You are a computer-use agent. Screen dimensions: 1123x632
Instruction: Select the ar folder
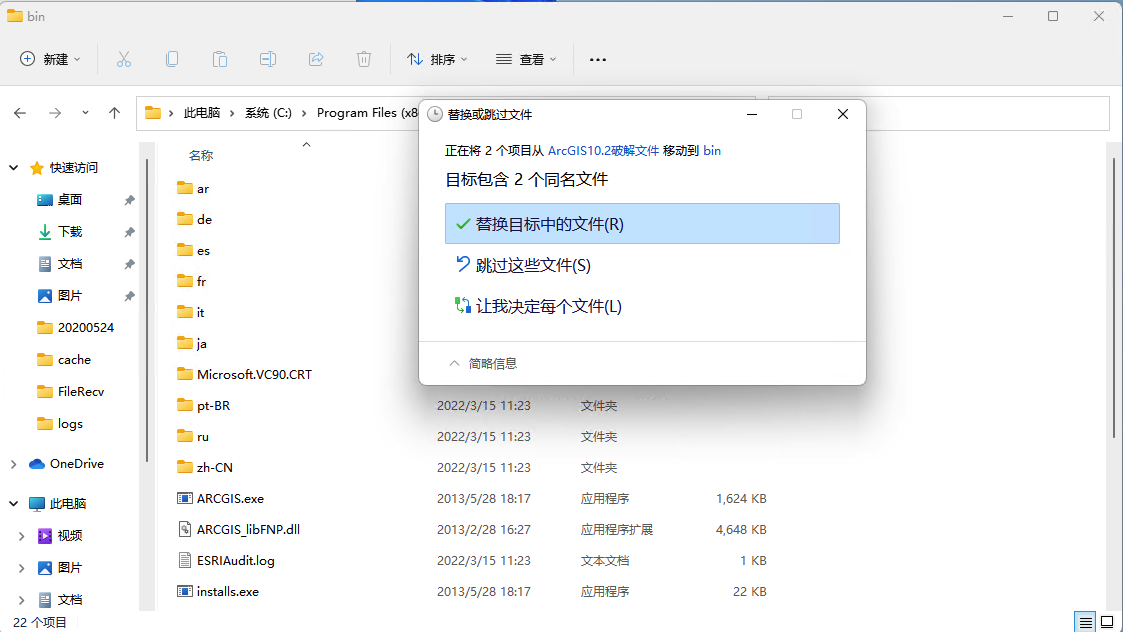[x=203, y=188]
